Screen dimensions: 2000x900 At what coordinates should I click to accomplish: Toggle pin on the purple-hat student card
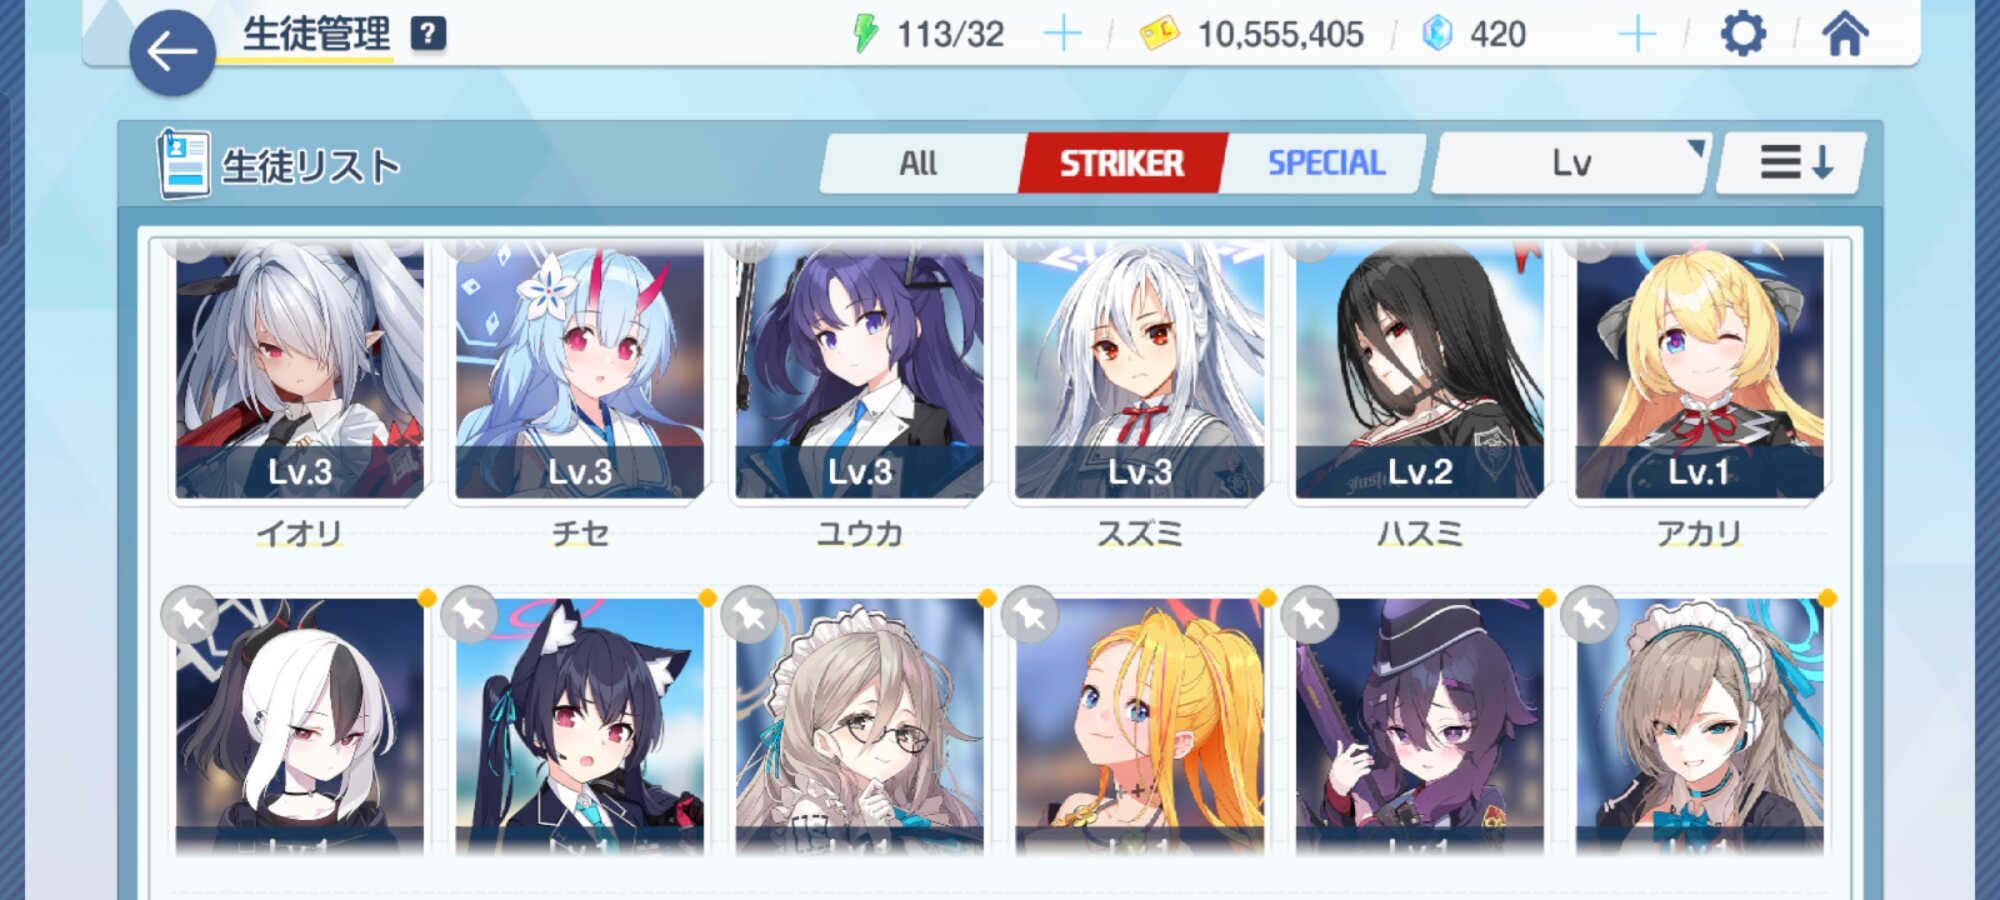tap(1309, 614)
